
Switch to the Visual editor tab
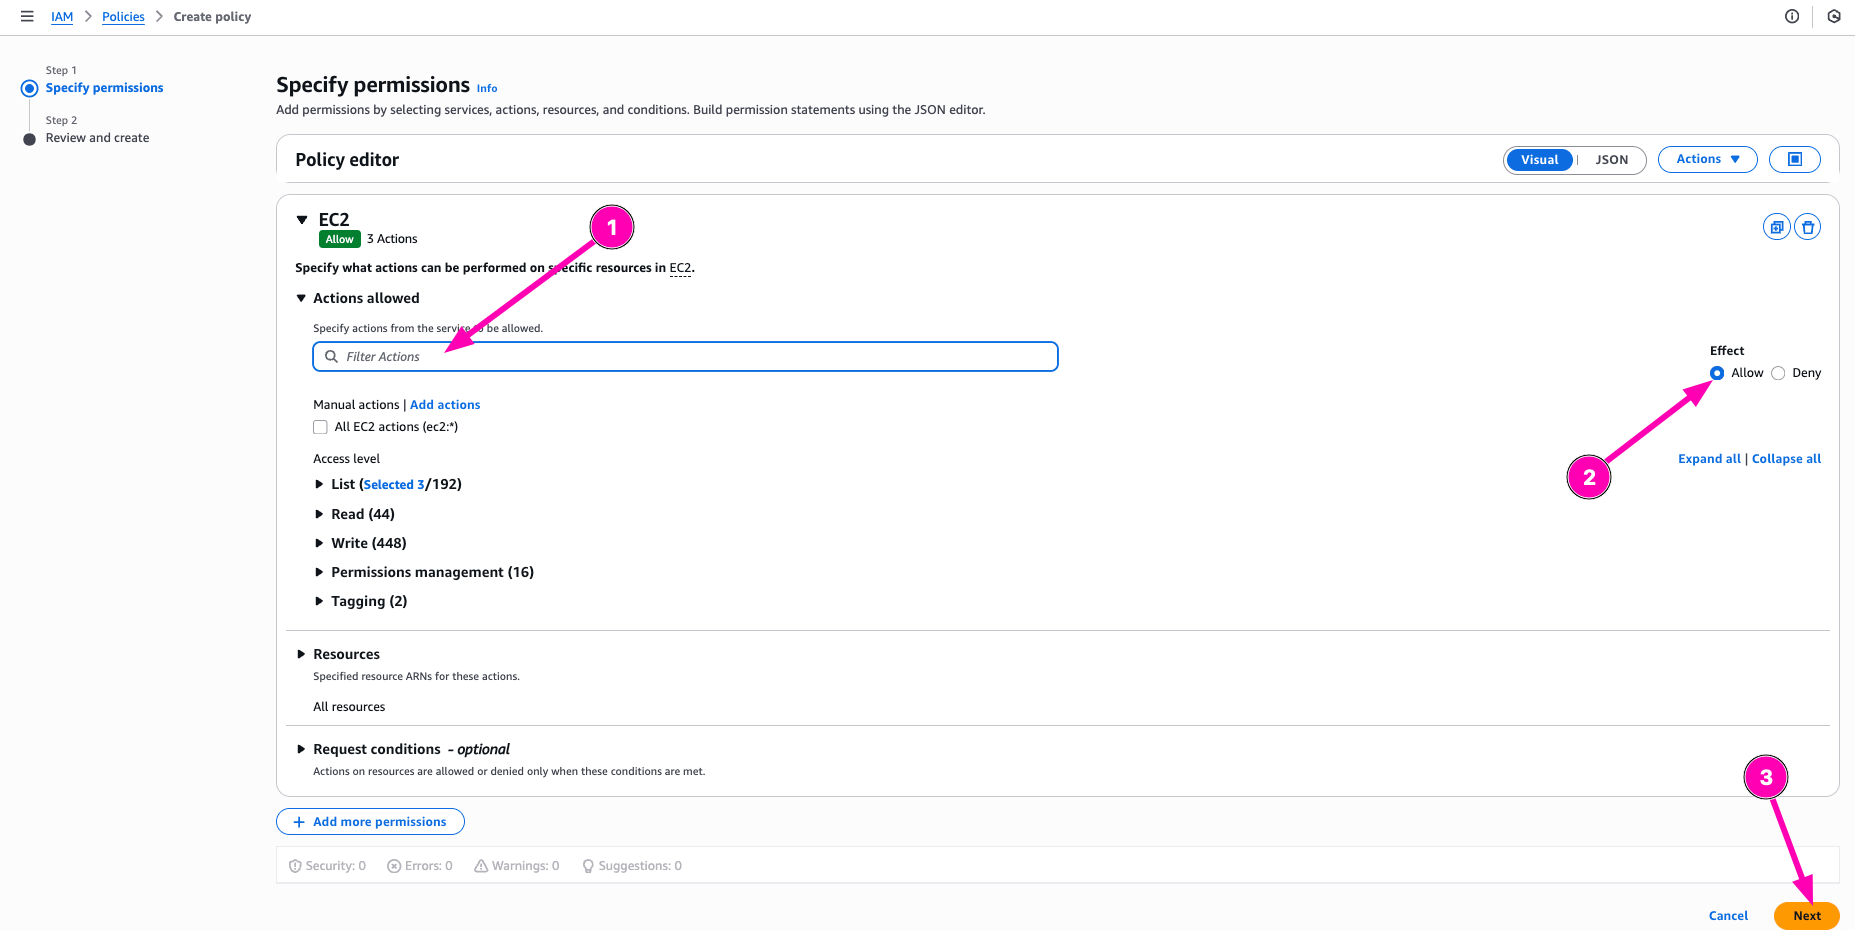(1539, 160)
